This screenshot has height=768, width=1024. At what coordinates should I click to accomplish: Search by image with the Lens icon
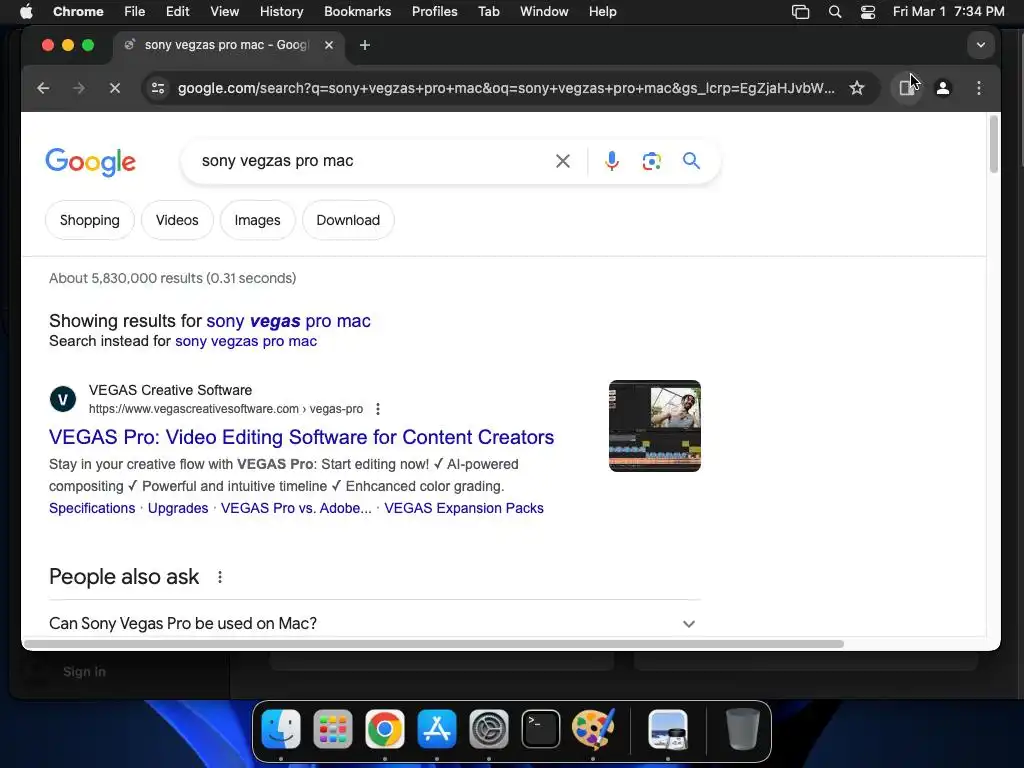point(651,161)
